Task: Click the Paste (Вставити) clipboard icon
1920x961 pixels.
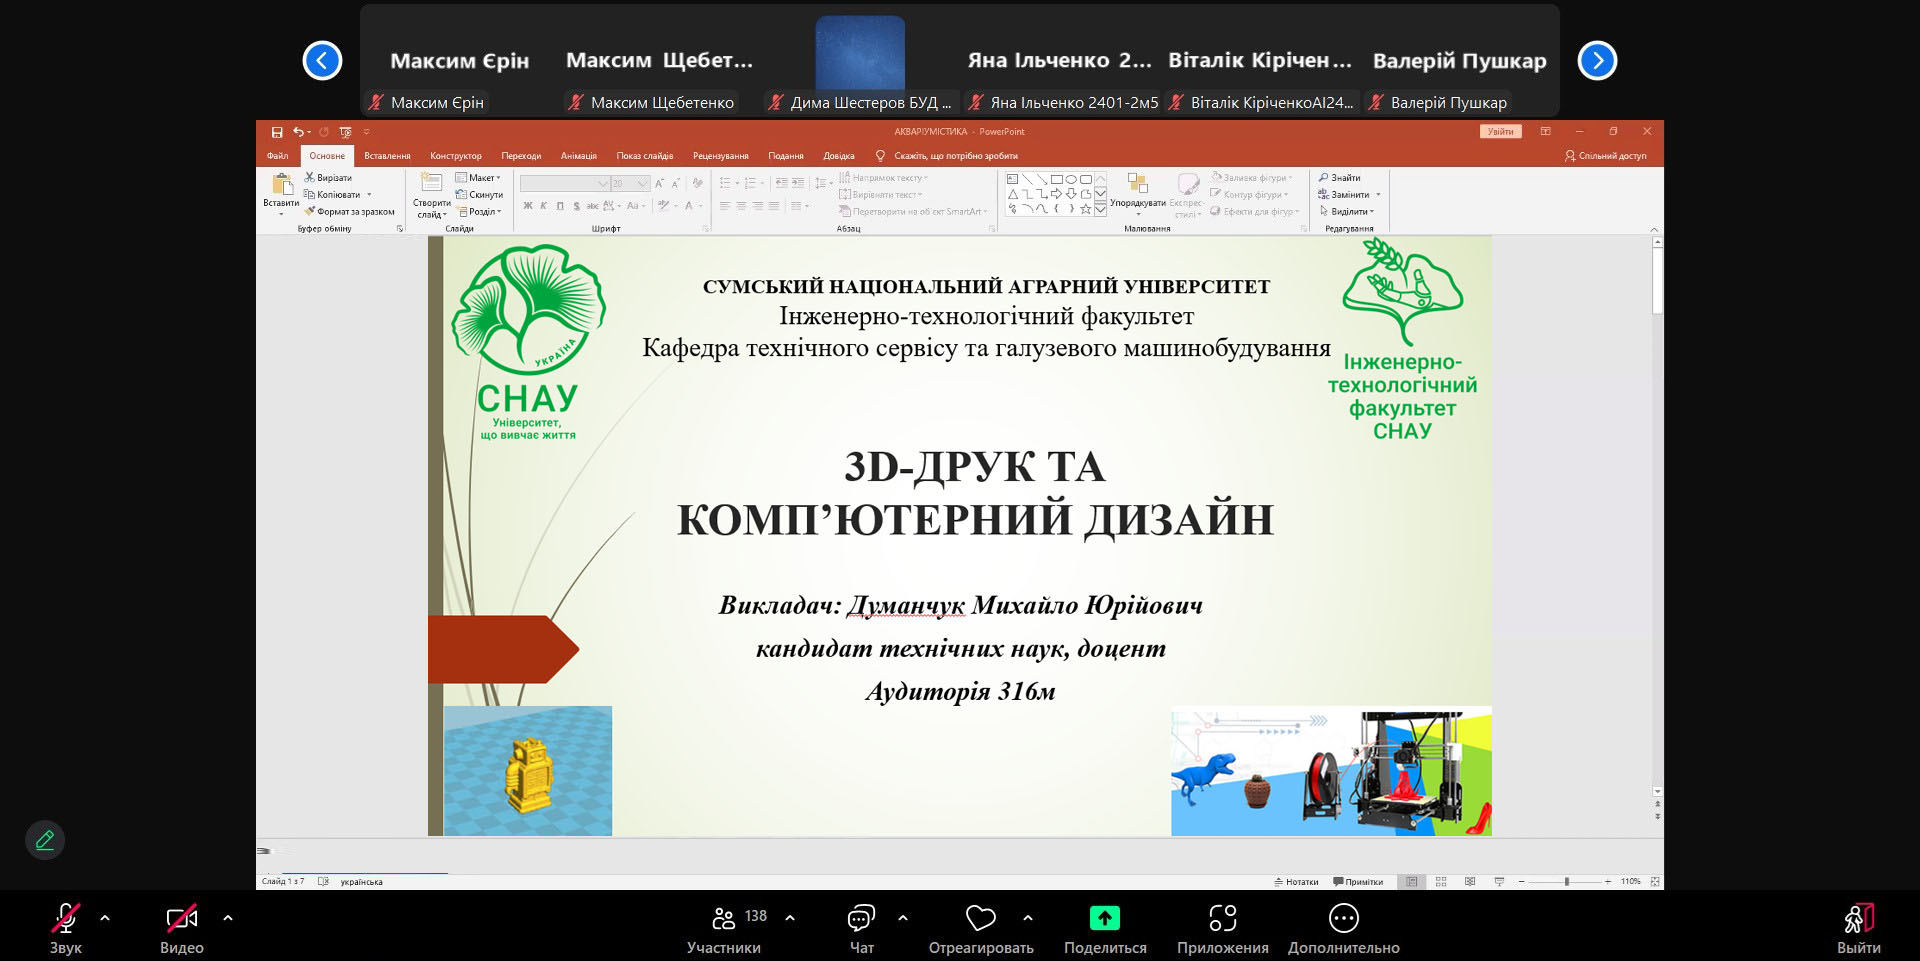Action: tap(281, 186)
